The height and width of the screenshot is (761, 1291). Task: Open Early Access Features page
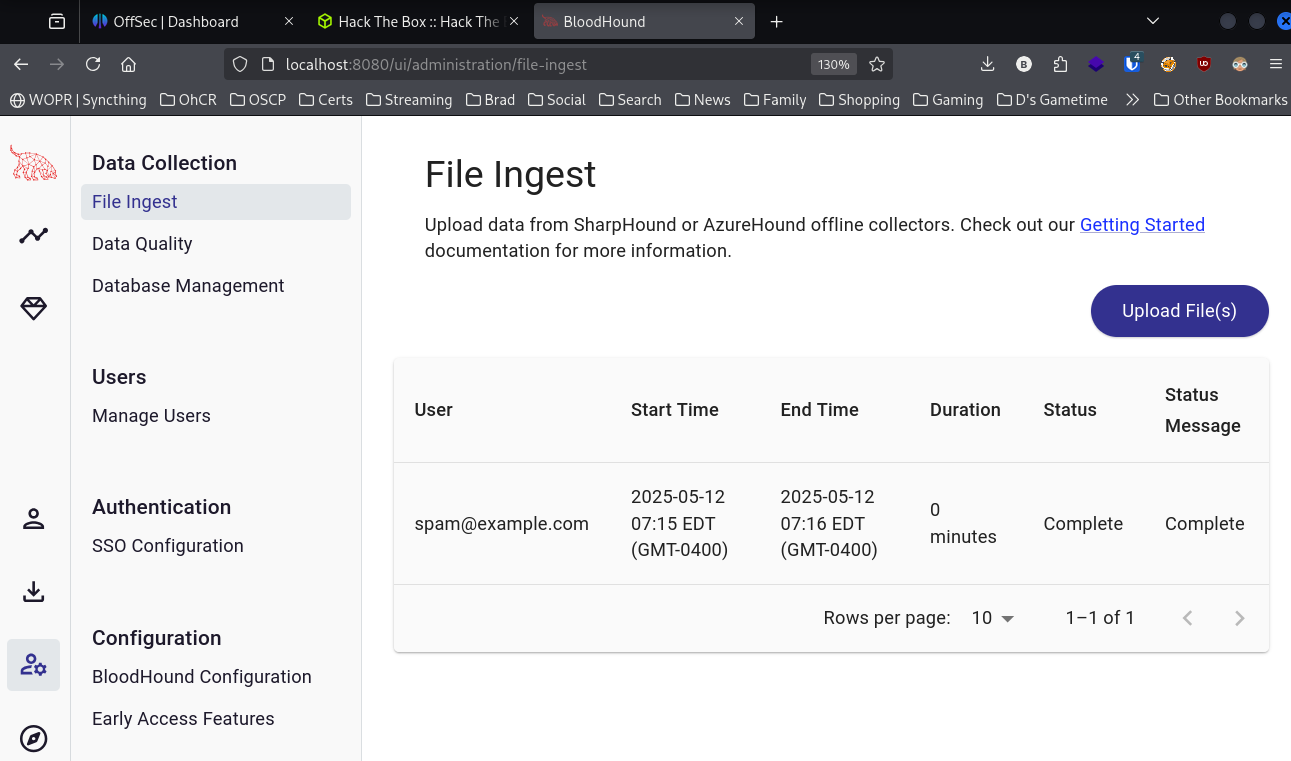pyautogui.click(x=183, y=719)
